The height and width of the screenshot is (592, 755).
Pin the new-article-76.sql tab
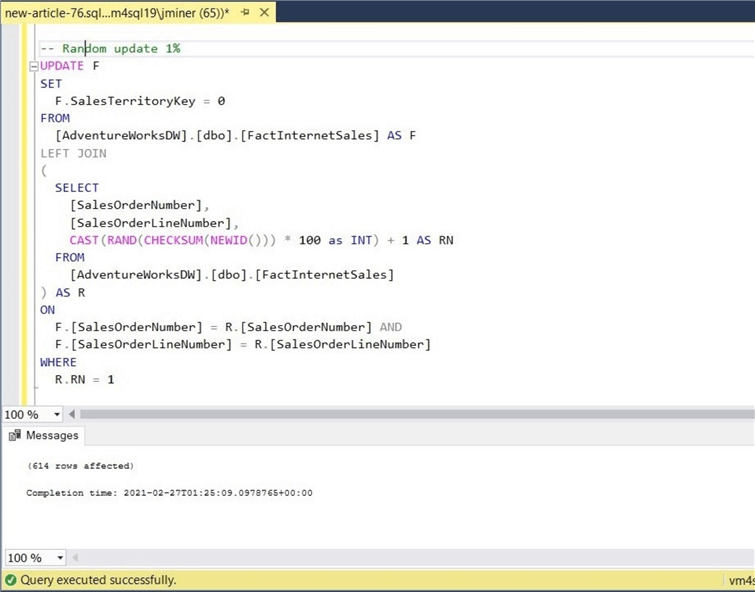click(245, 13)
